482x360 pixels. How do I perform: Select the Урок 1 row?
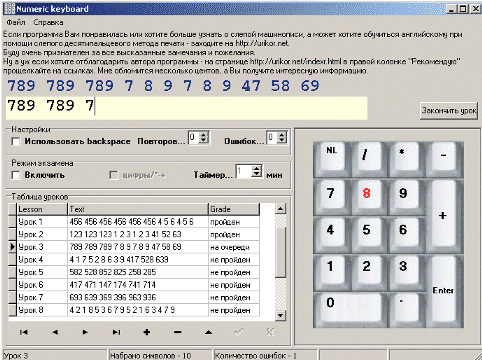click(x=134, y=222)
